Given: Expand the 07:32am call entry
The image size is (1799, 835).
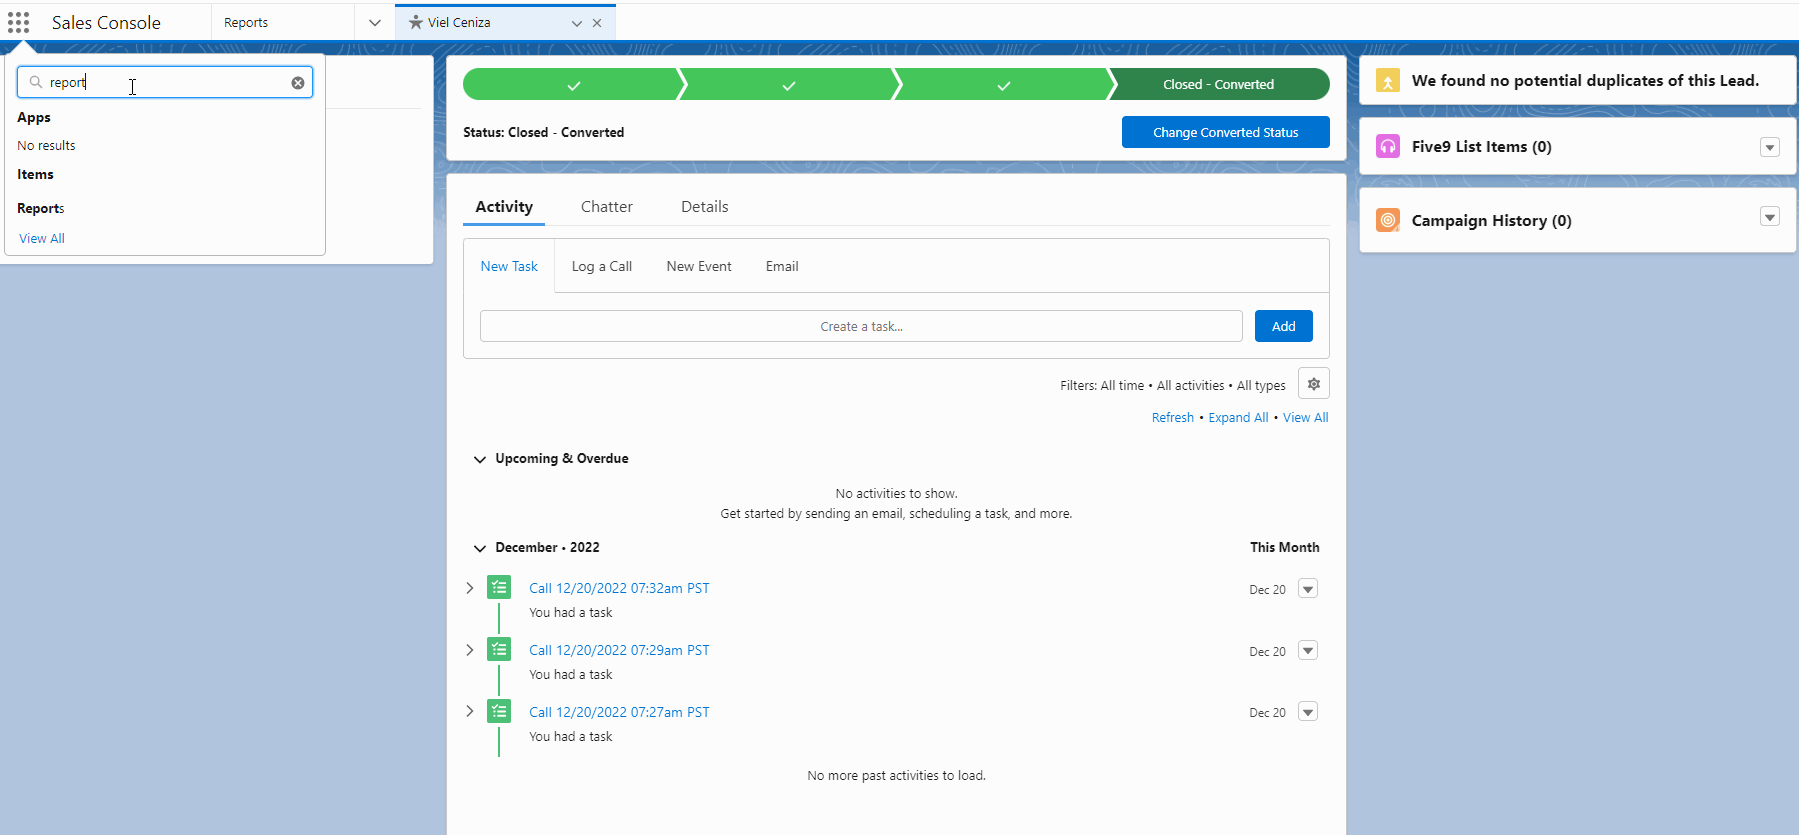Looking at the screenshot, I should pyautogui.click(x=470, y=588).
